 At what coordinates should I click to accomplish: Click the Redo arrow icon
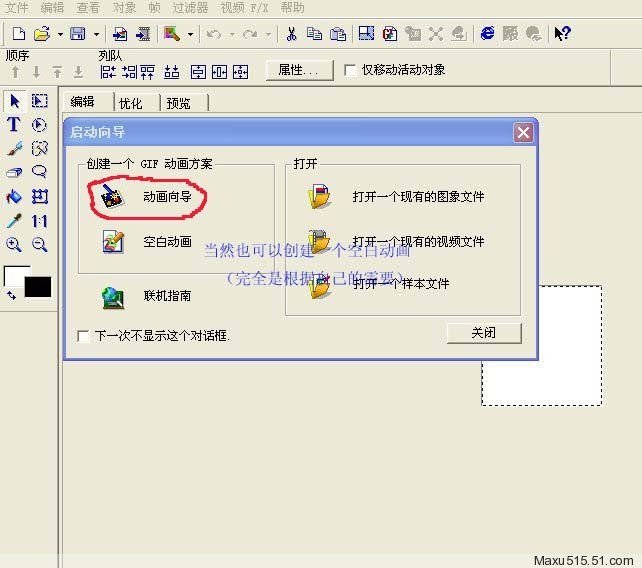point(250,34)
